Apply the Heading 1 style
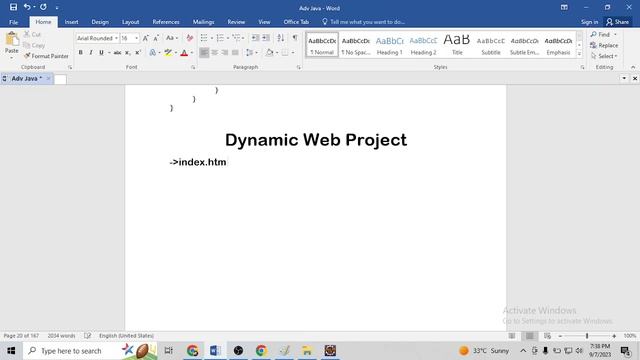 point(389,45)
